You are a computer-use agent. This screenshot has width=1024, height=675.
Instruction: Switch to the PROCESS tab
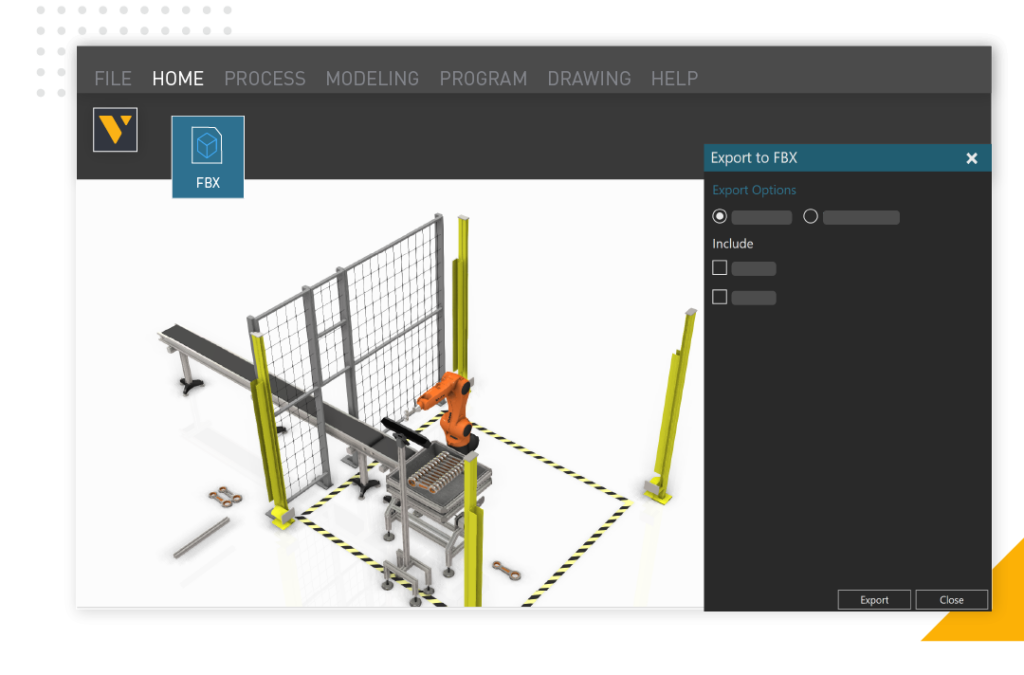pyautogui.click(x=265, y=78)
